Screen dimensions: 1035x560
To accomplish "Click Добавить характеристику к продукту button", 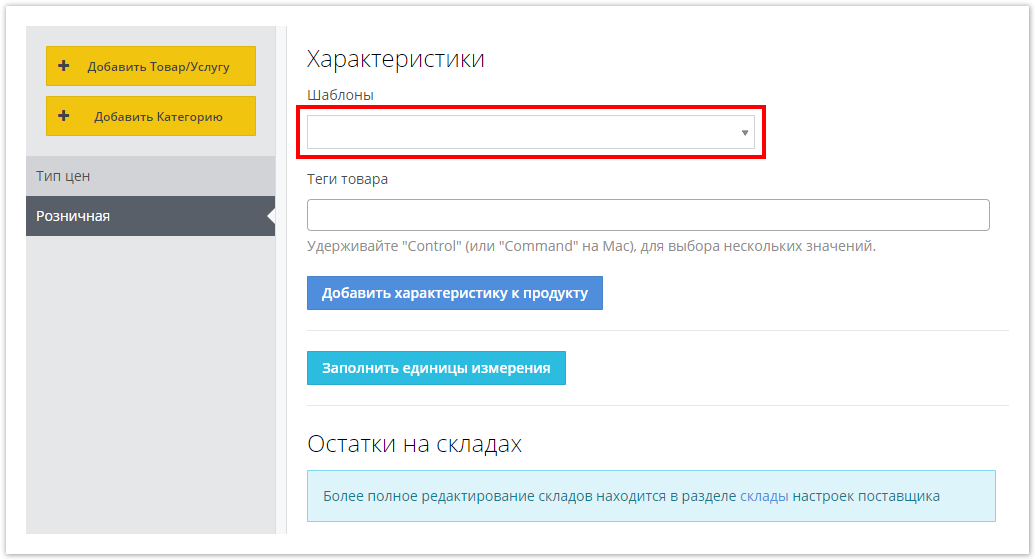I will click(455, 293).
